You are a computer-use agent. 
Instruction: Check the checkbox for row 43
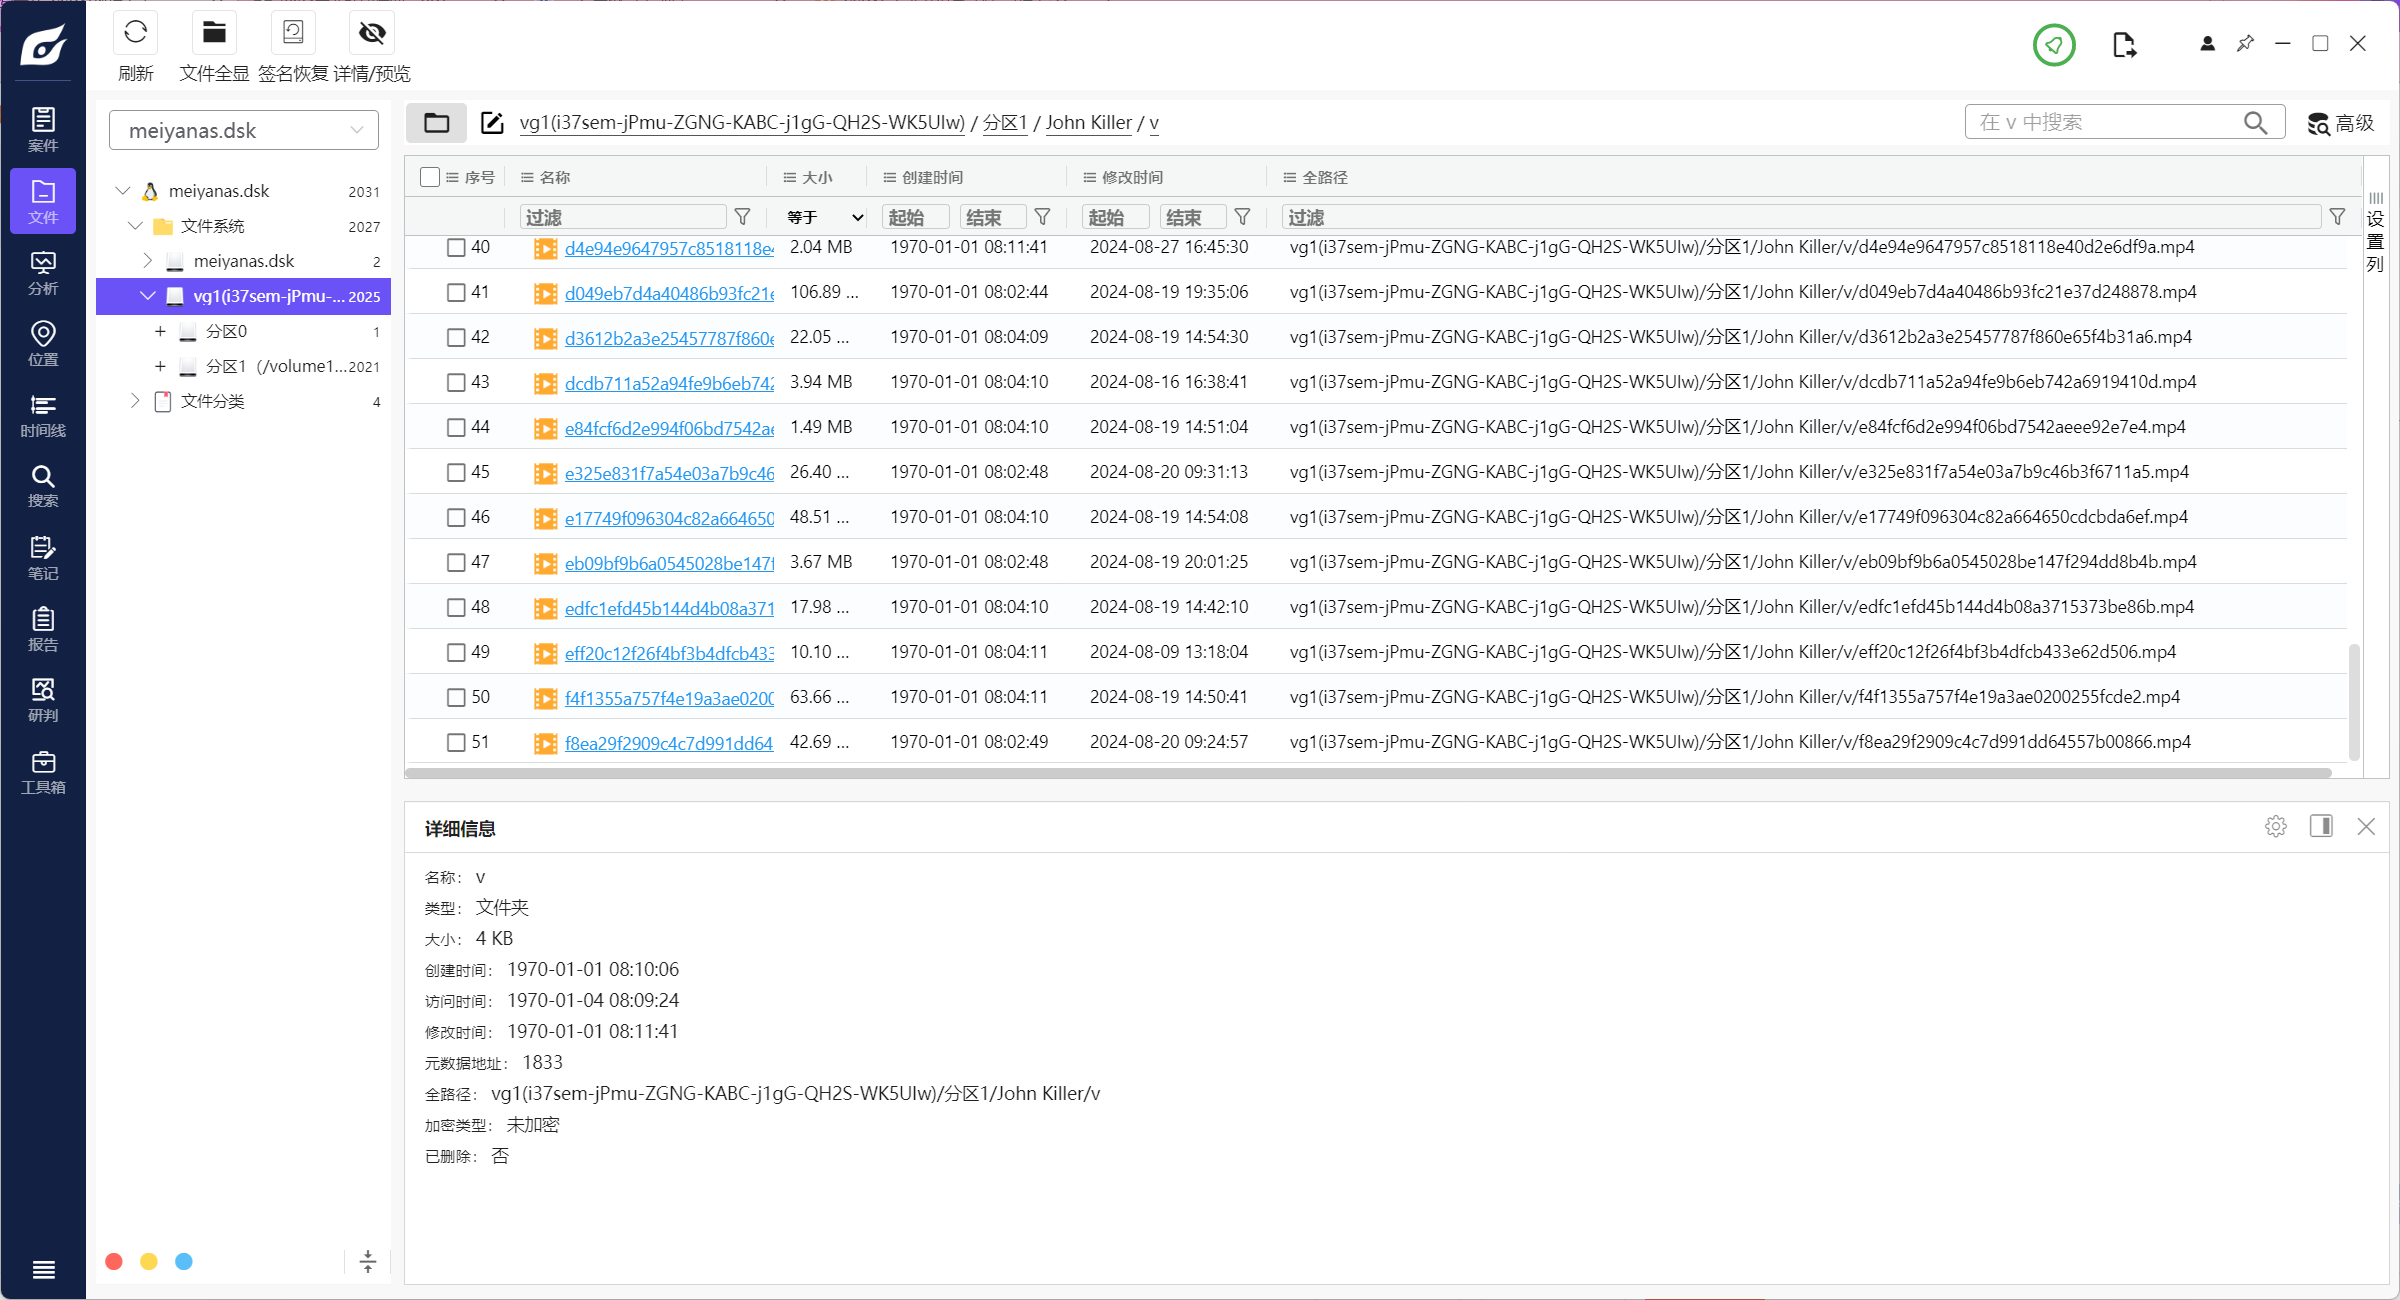click(x=456, y=382)
